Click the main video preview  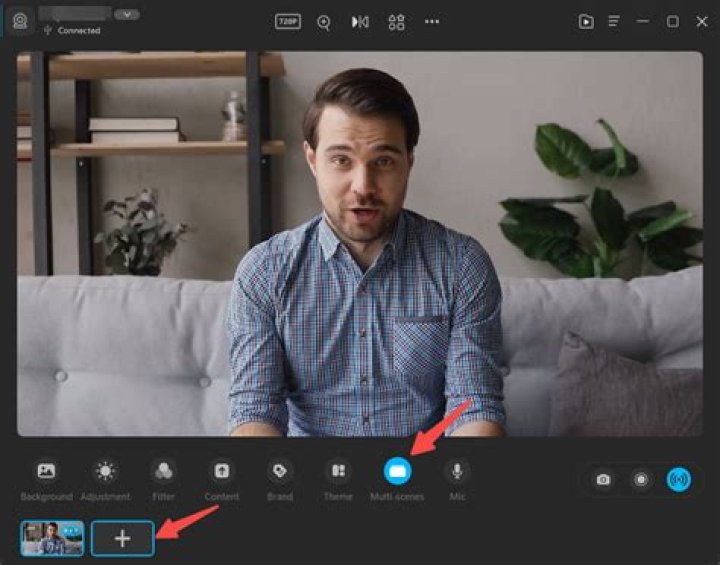pyautogui.click(x=360, y=243)
